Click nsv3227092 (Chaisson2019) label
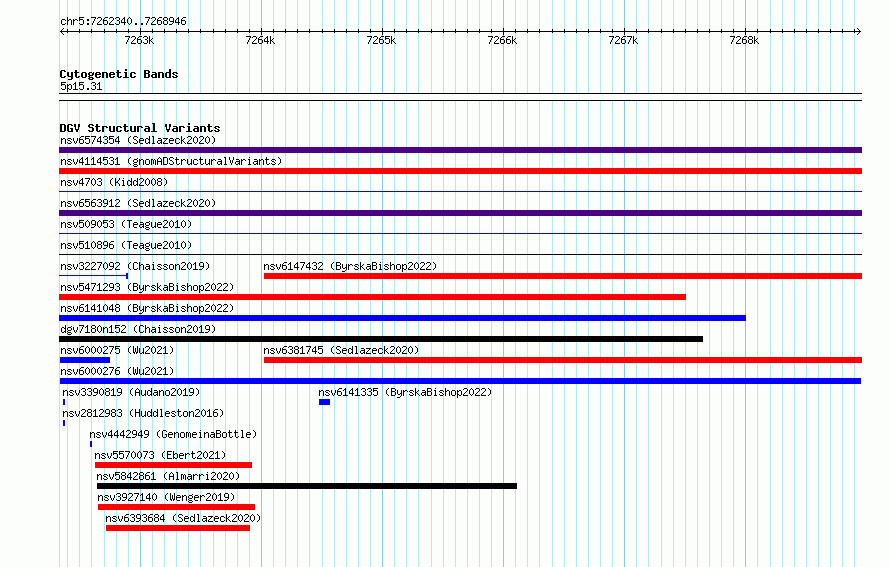This screenshot has height=567, width=890. [135, 266]
